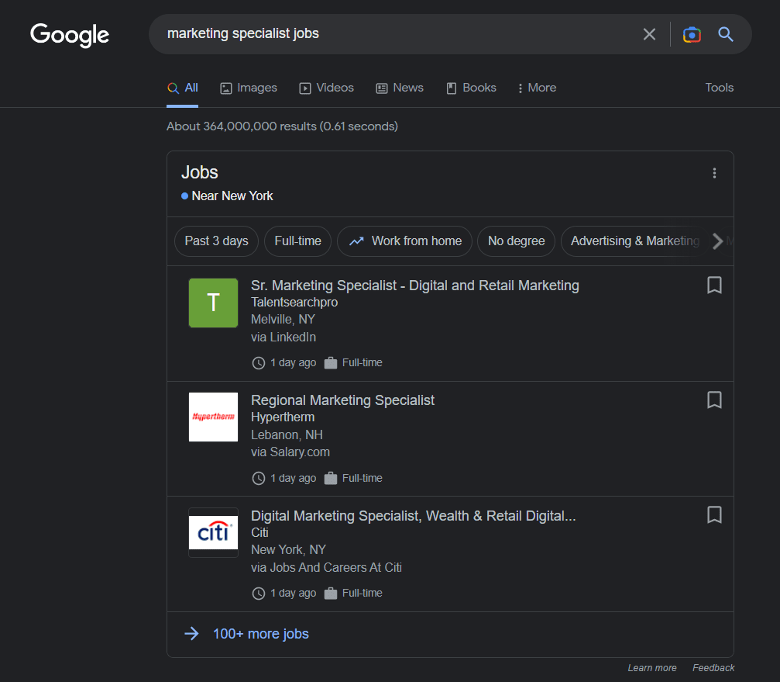Click the Melville, NY location text
The width and height of the screenshot is (780, 685).
(x=283, y=320)
